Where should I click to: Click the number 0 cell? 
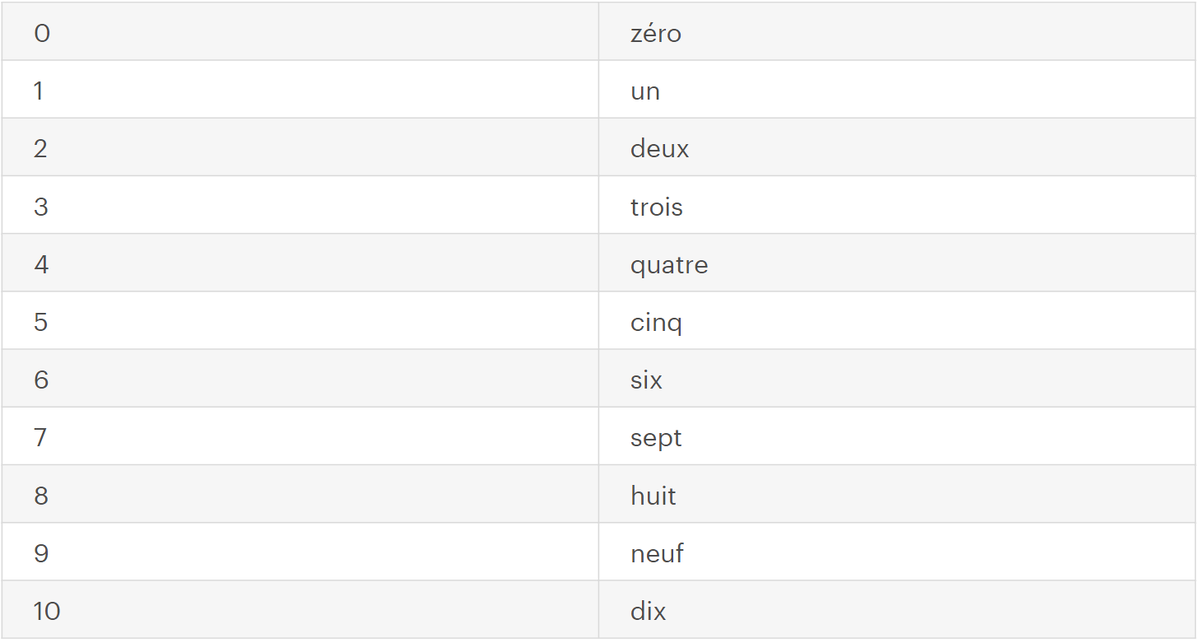(41, 33)
